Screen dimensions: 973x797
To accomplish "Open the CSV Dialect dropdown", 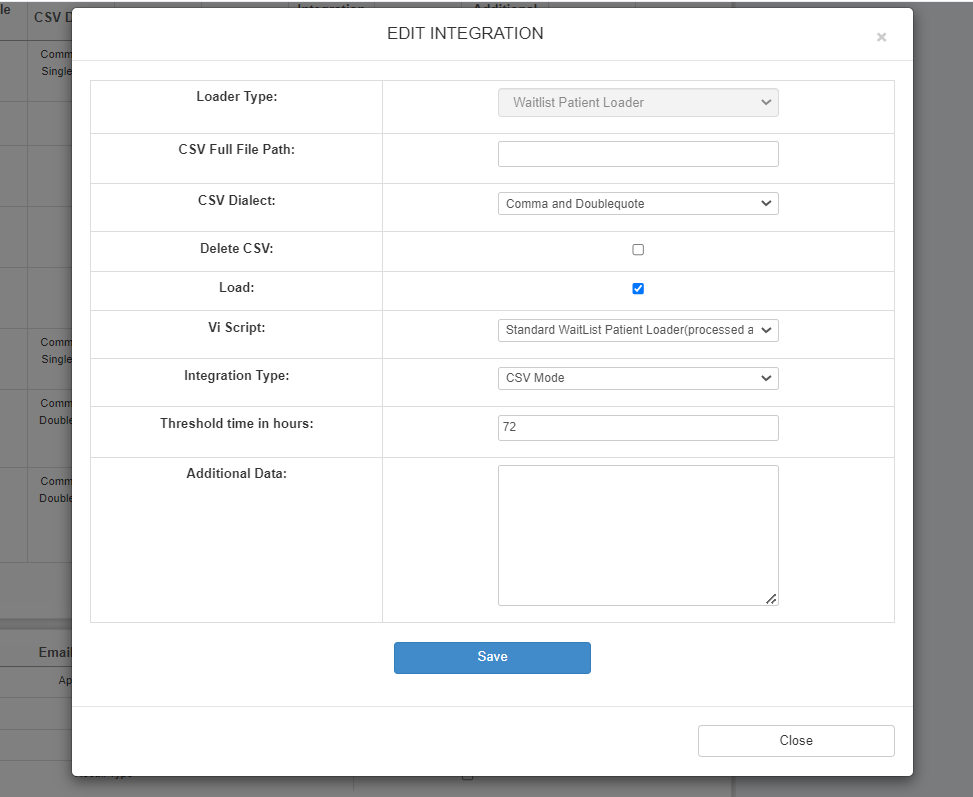I will [x=638, y=203].
